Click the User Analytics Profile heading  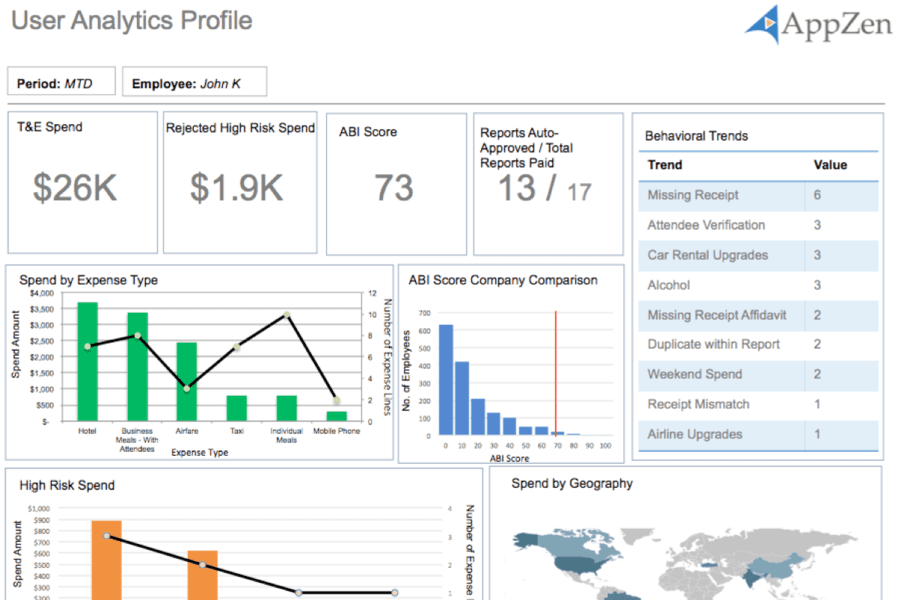[x=131, y=21]
